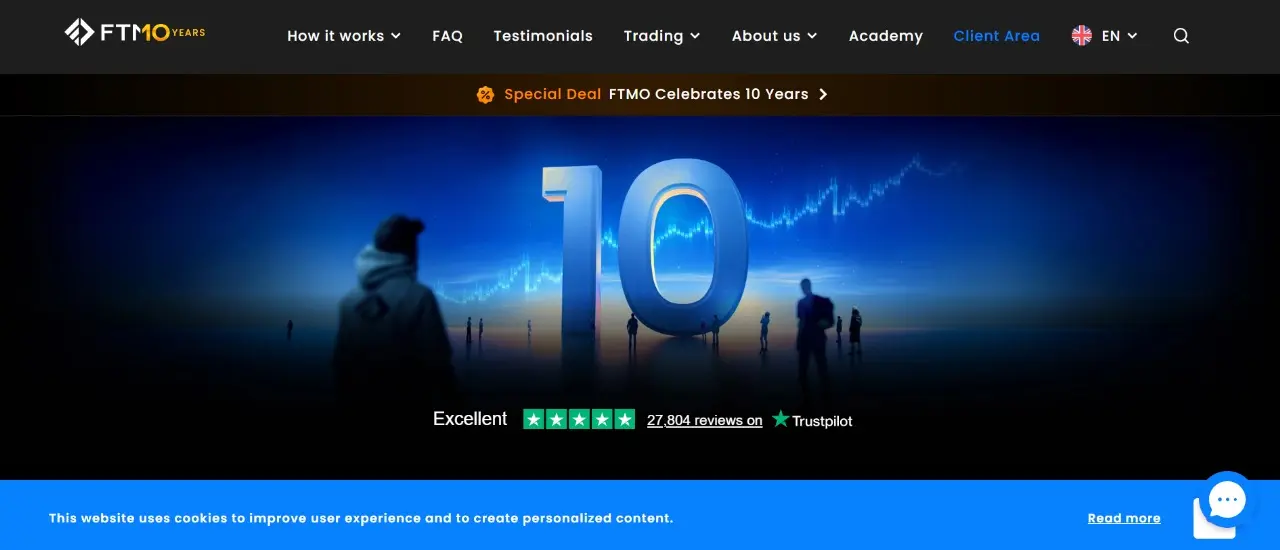Click the orange Special Deal badge icon

(x=485, y=94)
